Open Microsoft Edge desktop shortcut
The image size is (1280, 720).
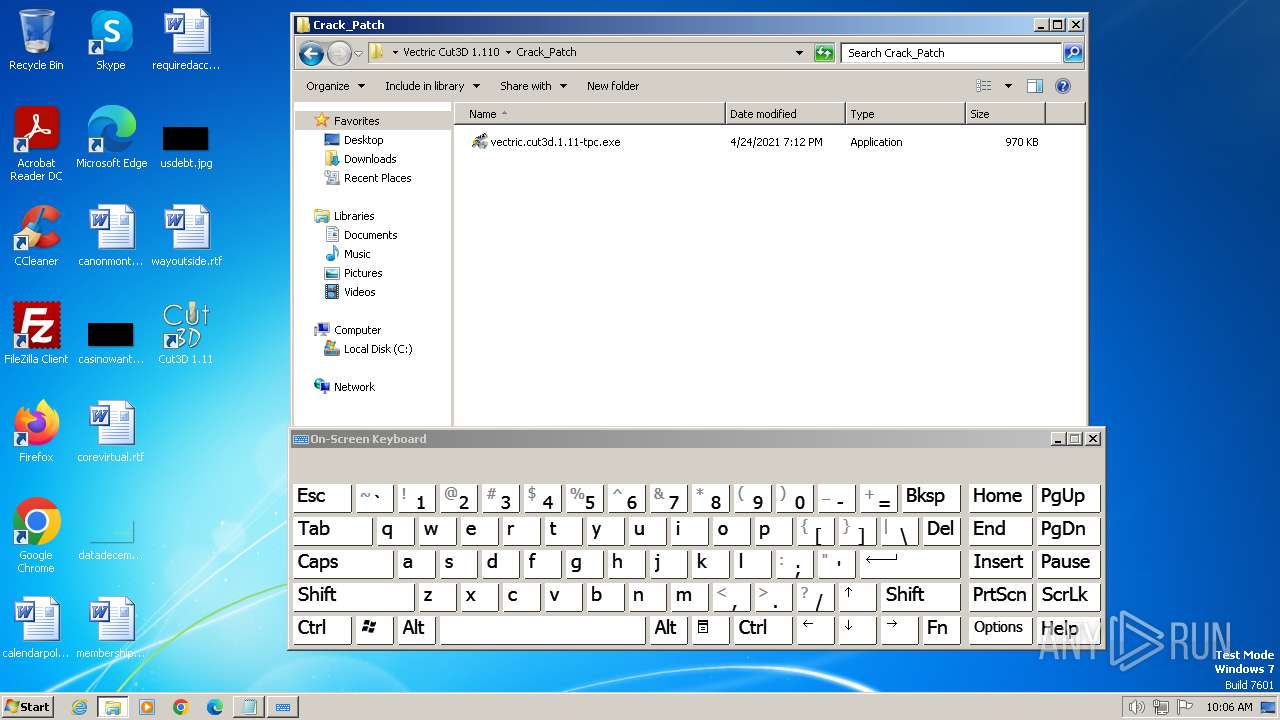[111, 138]
